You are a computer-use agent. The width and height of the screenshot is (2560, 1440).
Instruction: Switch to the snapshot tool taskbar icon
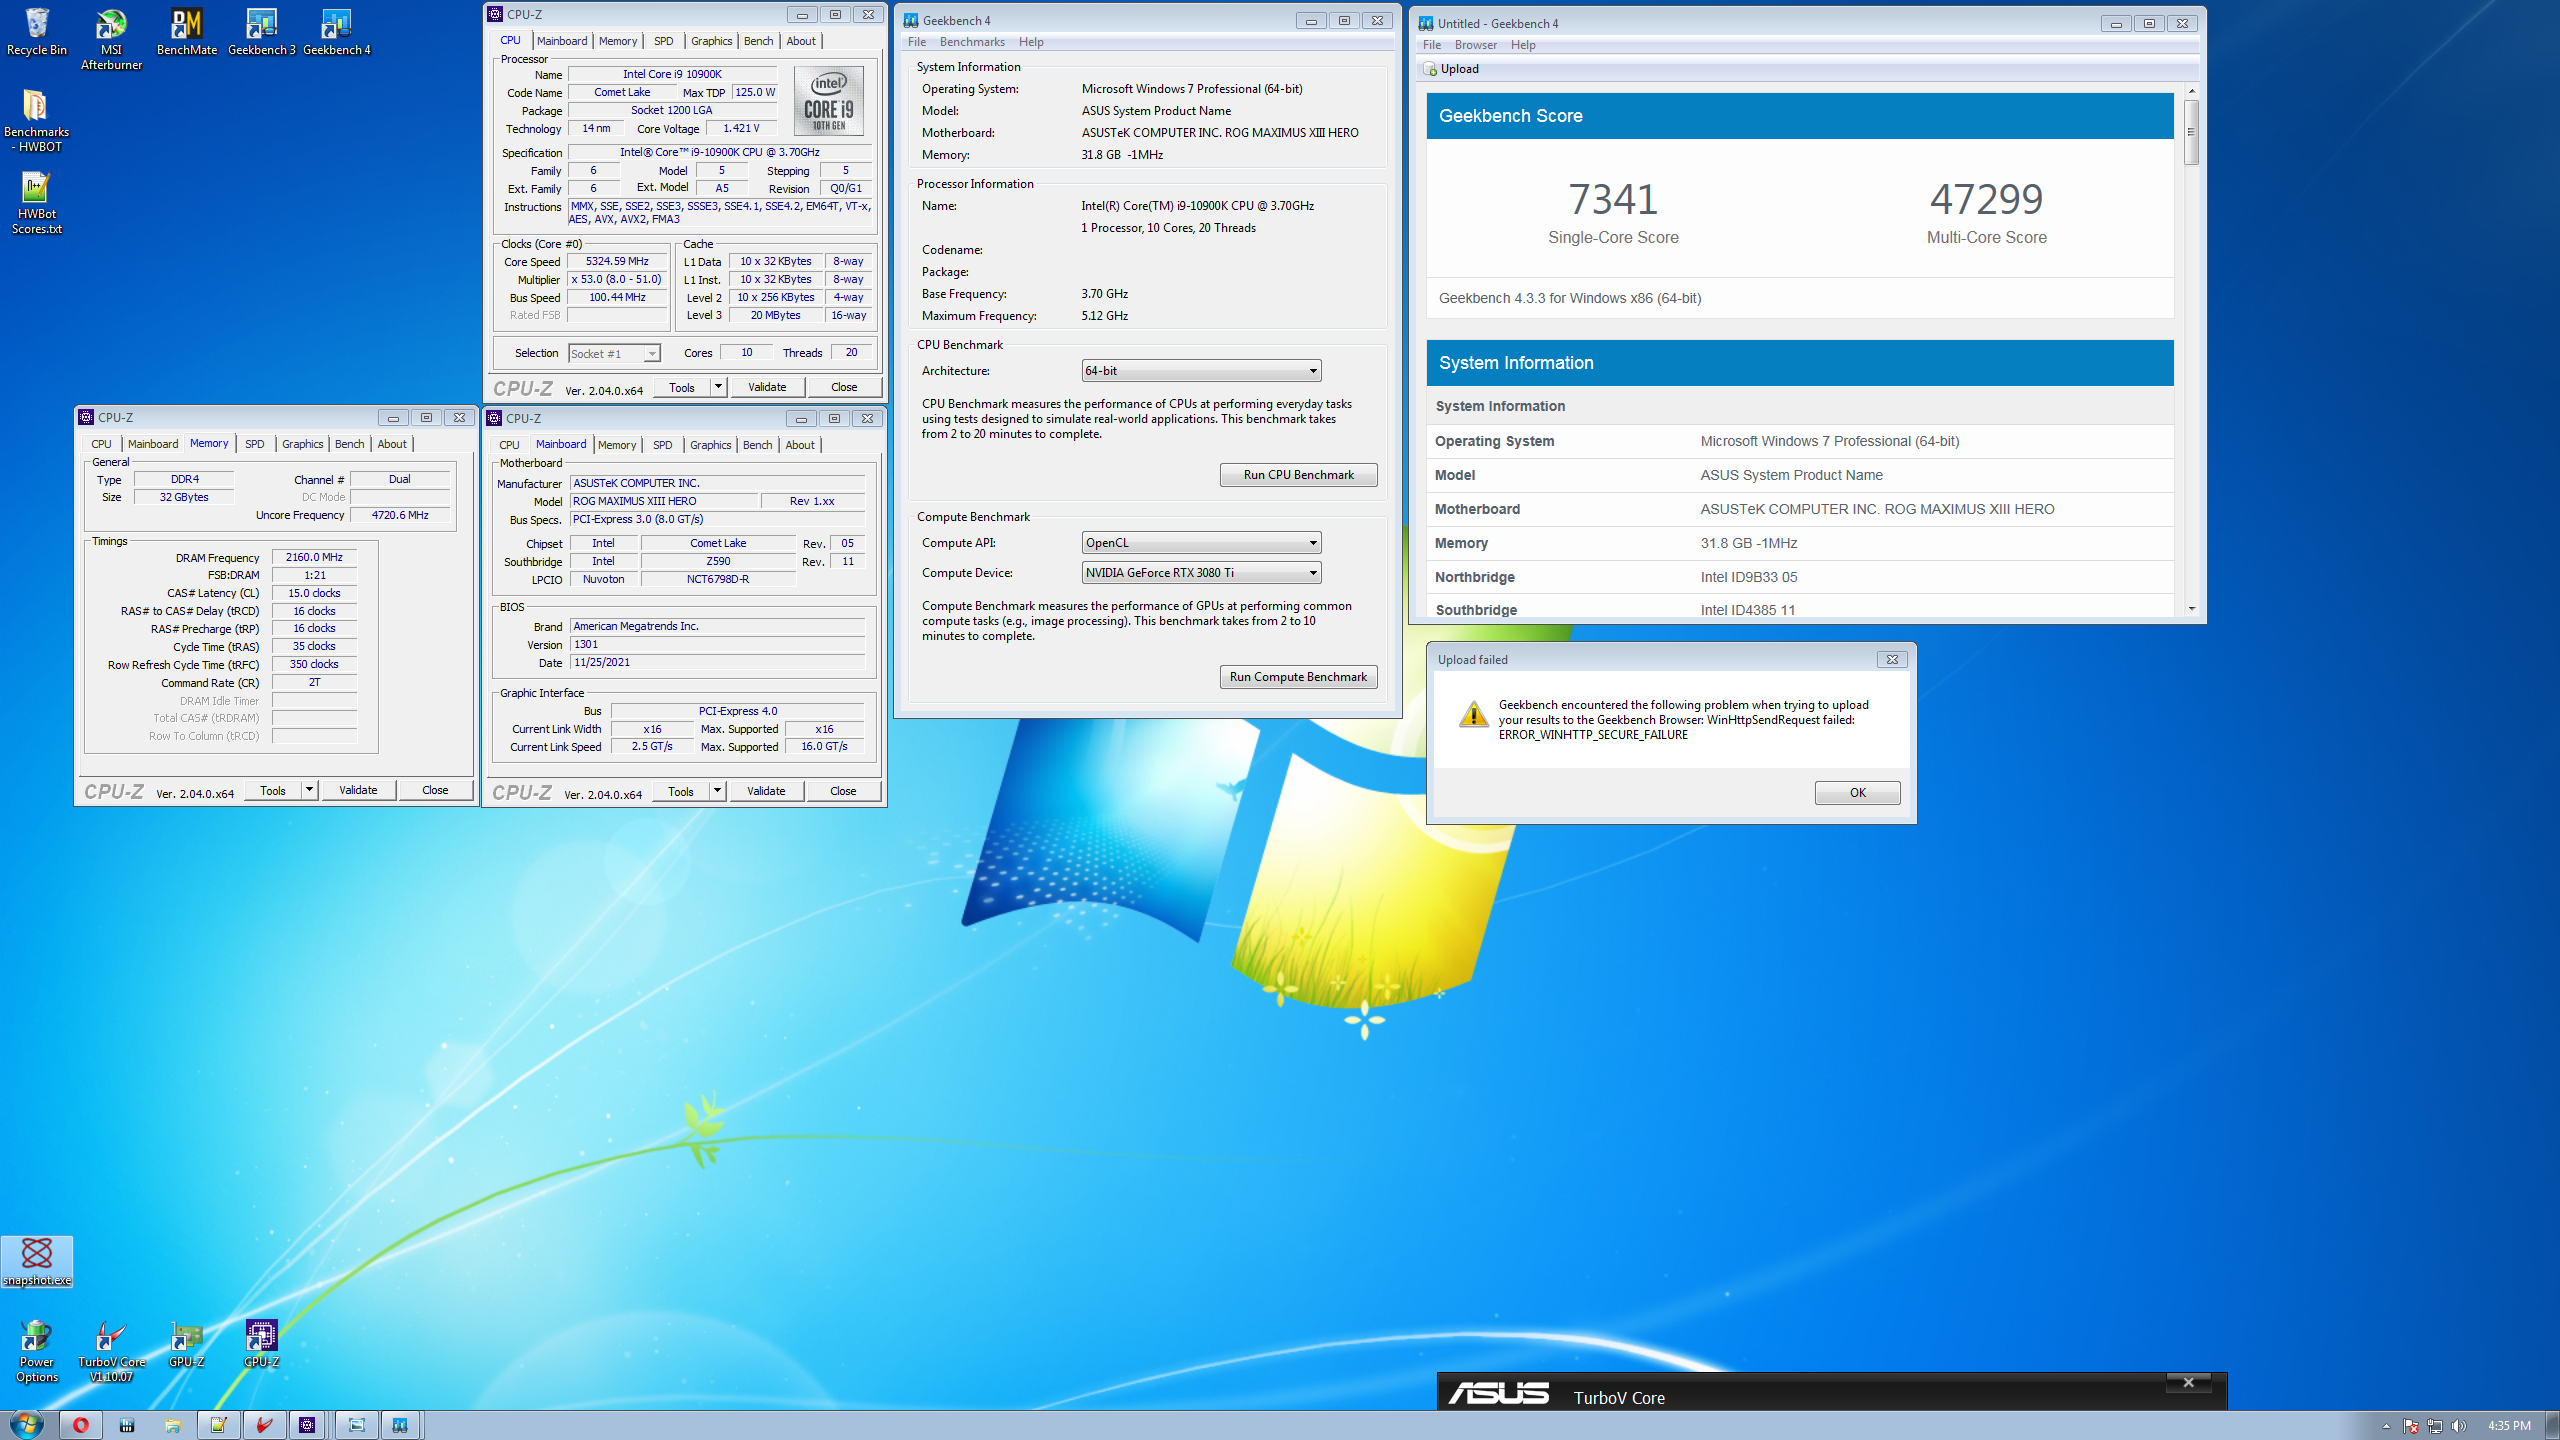click(356, 1425)
